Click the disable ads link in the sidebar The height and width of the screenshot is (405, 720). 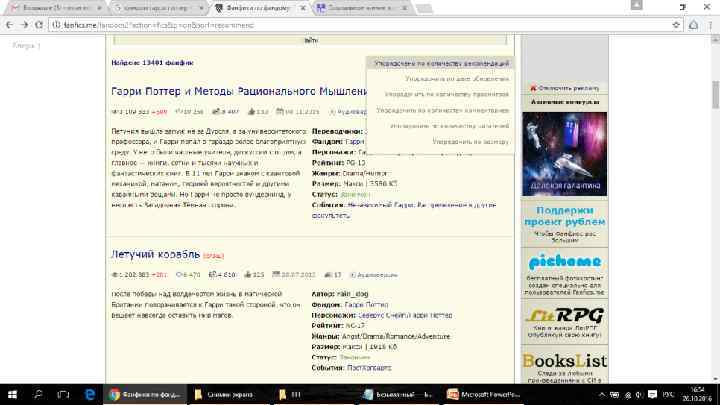[x=565, y=88]
